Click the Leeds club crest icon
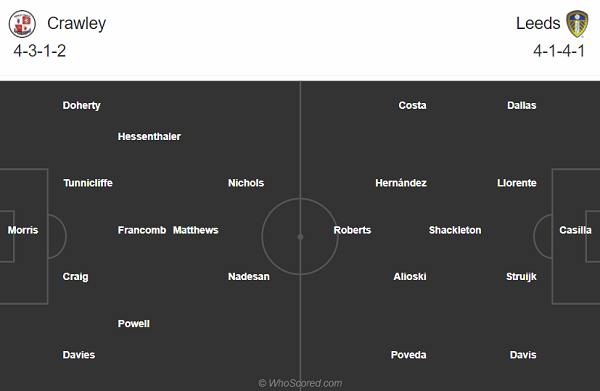 [x=577, y=24]
